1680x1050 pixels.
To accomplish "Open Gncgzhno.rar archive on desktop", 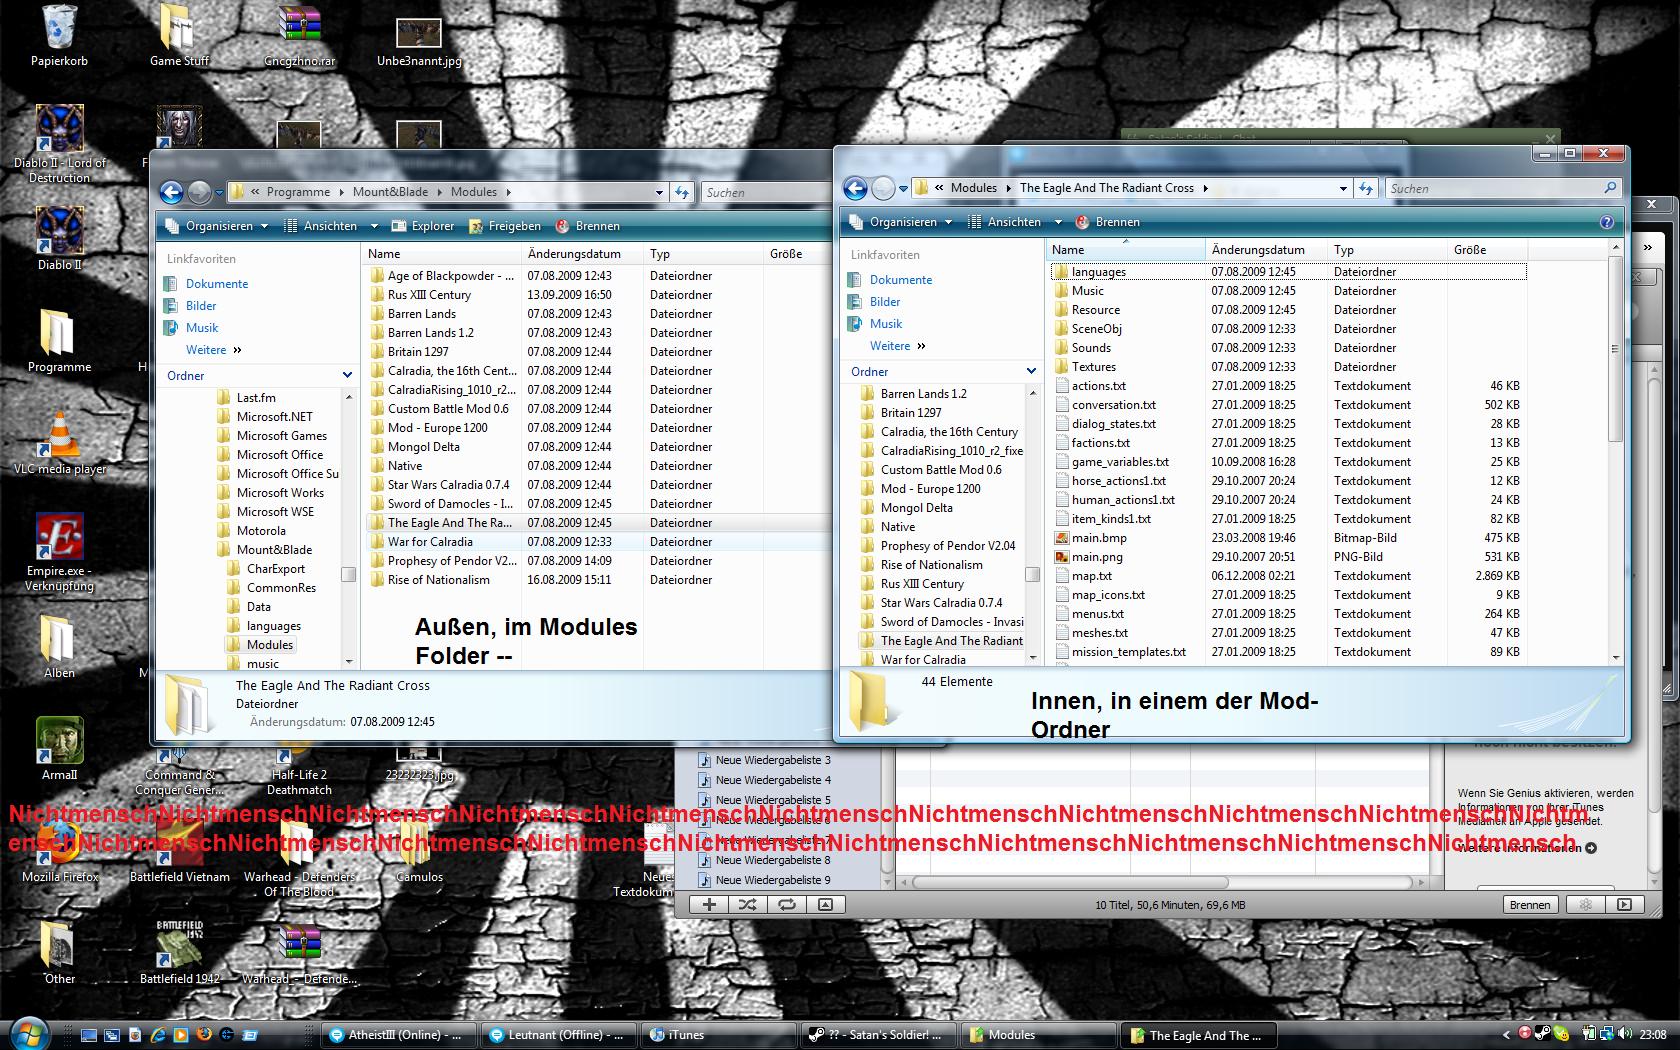I will pyautogui.click(x=299, y=35).
